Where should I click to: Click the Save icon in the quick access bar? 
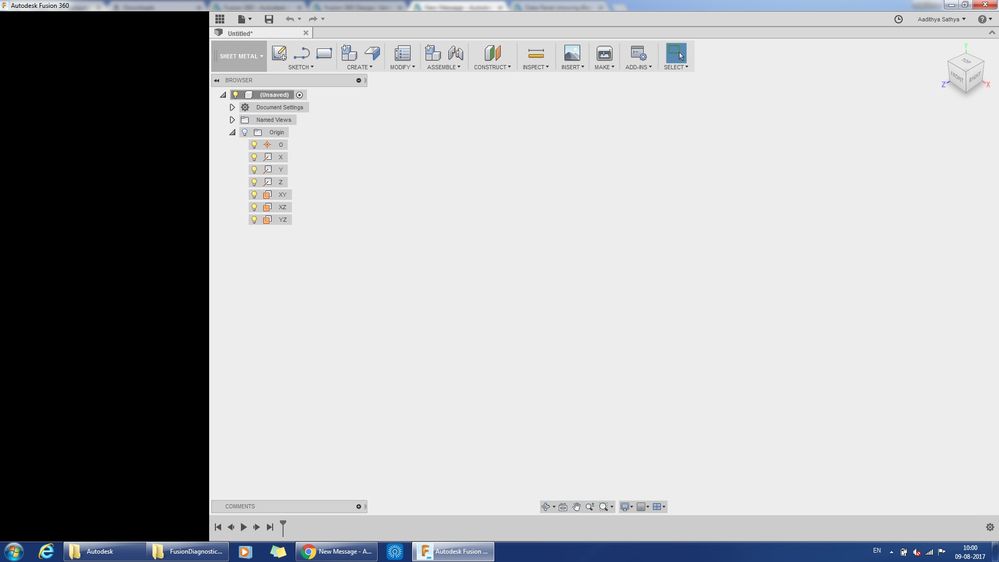coord(269,19)
